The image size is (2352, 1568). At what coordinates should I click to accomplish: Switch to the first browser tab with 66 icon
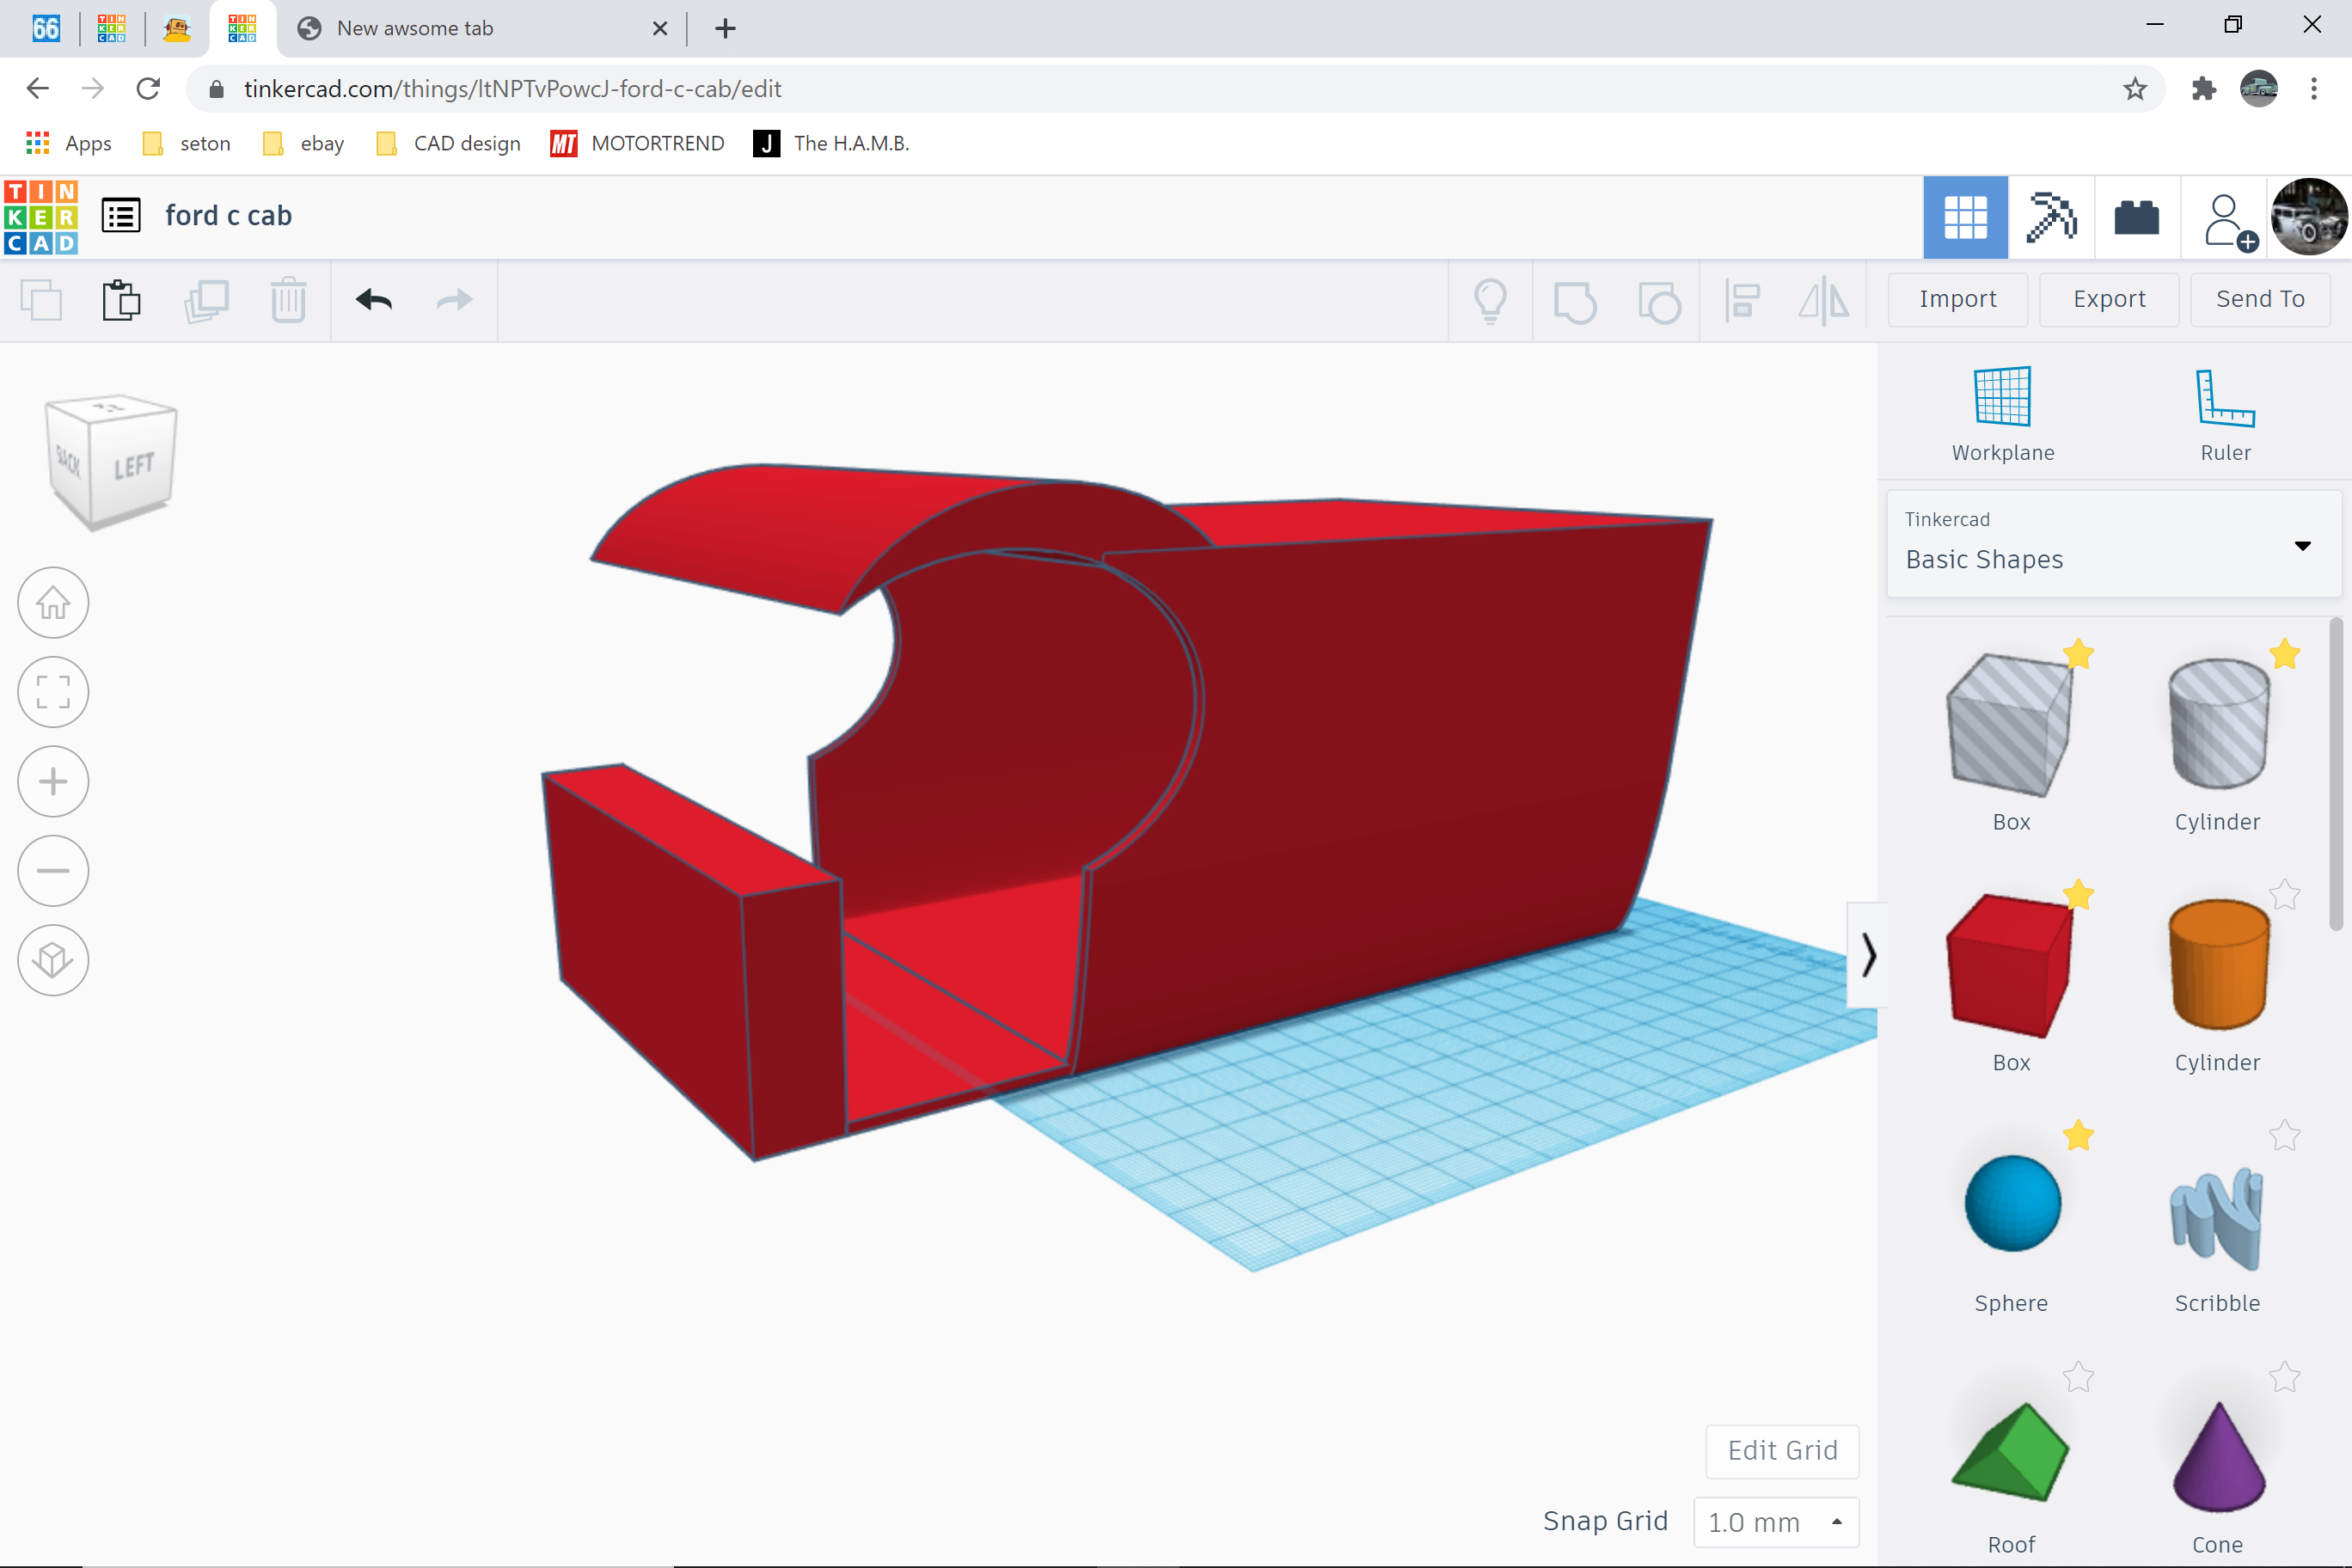[x=46, y=28]
